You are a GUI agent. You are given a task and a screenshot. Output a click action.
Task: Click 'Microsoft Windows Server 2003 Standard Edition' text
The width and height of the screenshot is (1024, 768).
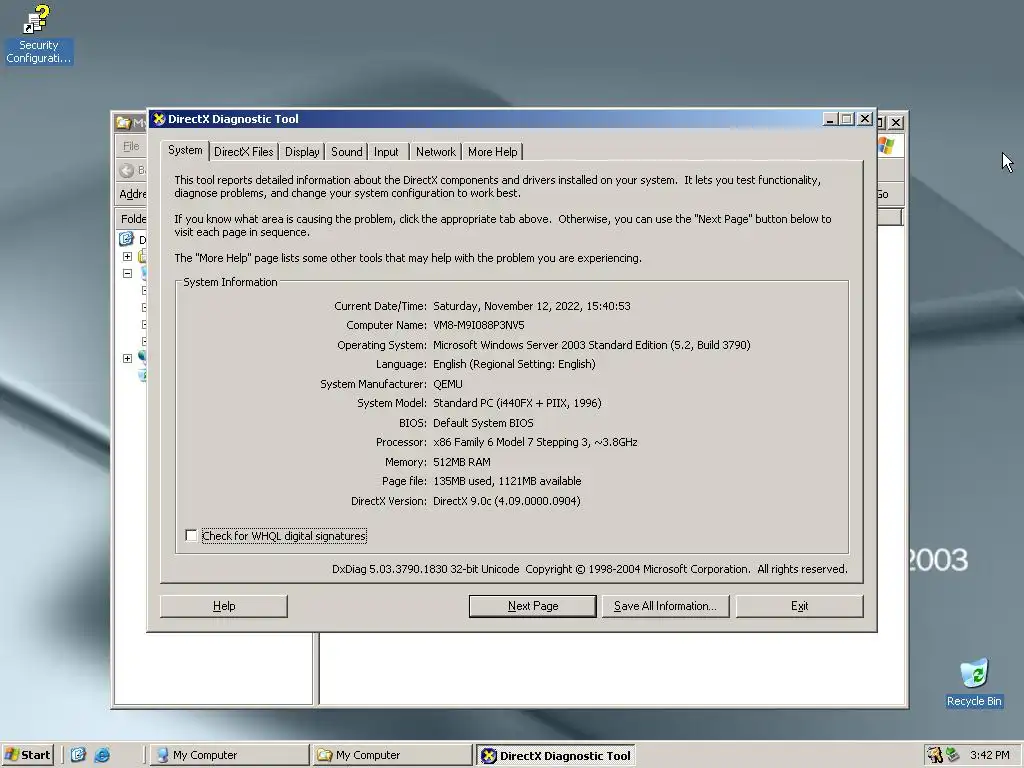coord(550,345)
